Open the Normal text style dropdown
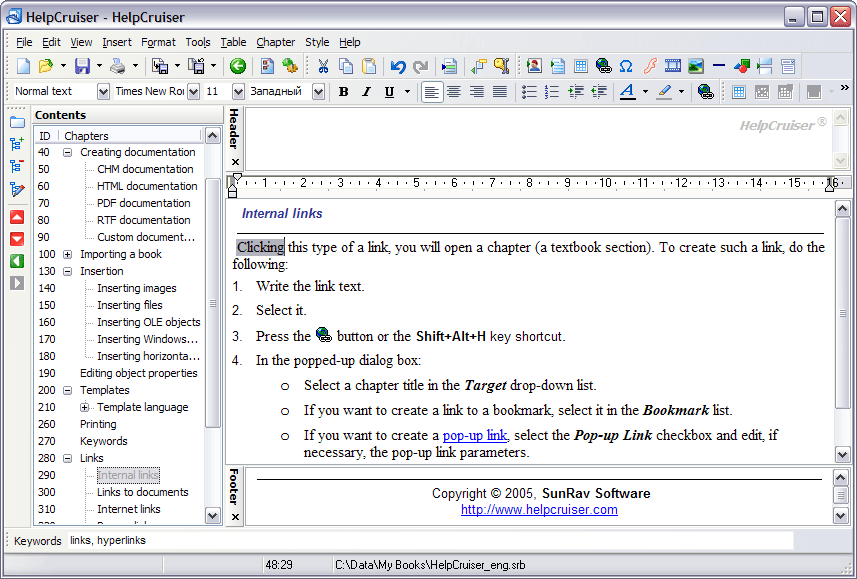 click(103, 92)
